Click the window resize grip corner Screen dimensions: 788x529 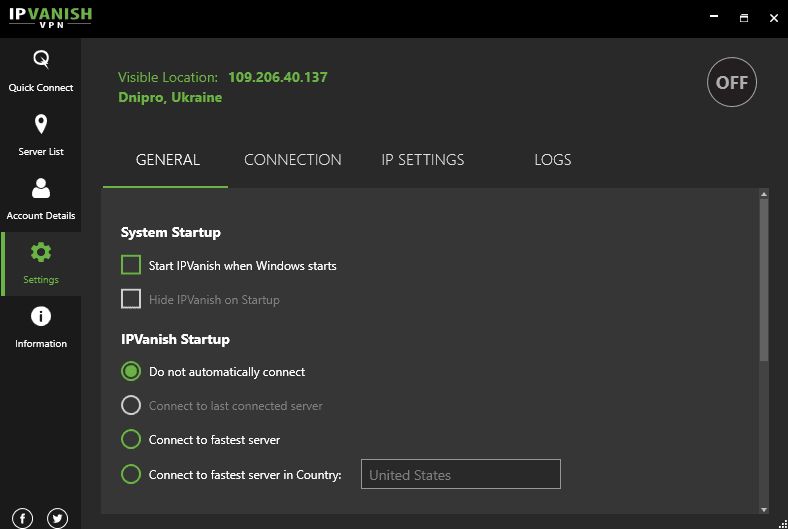(x=782, y=523)
